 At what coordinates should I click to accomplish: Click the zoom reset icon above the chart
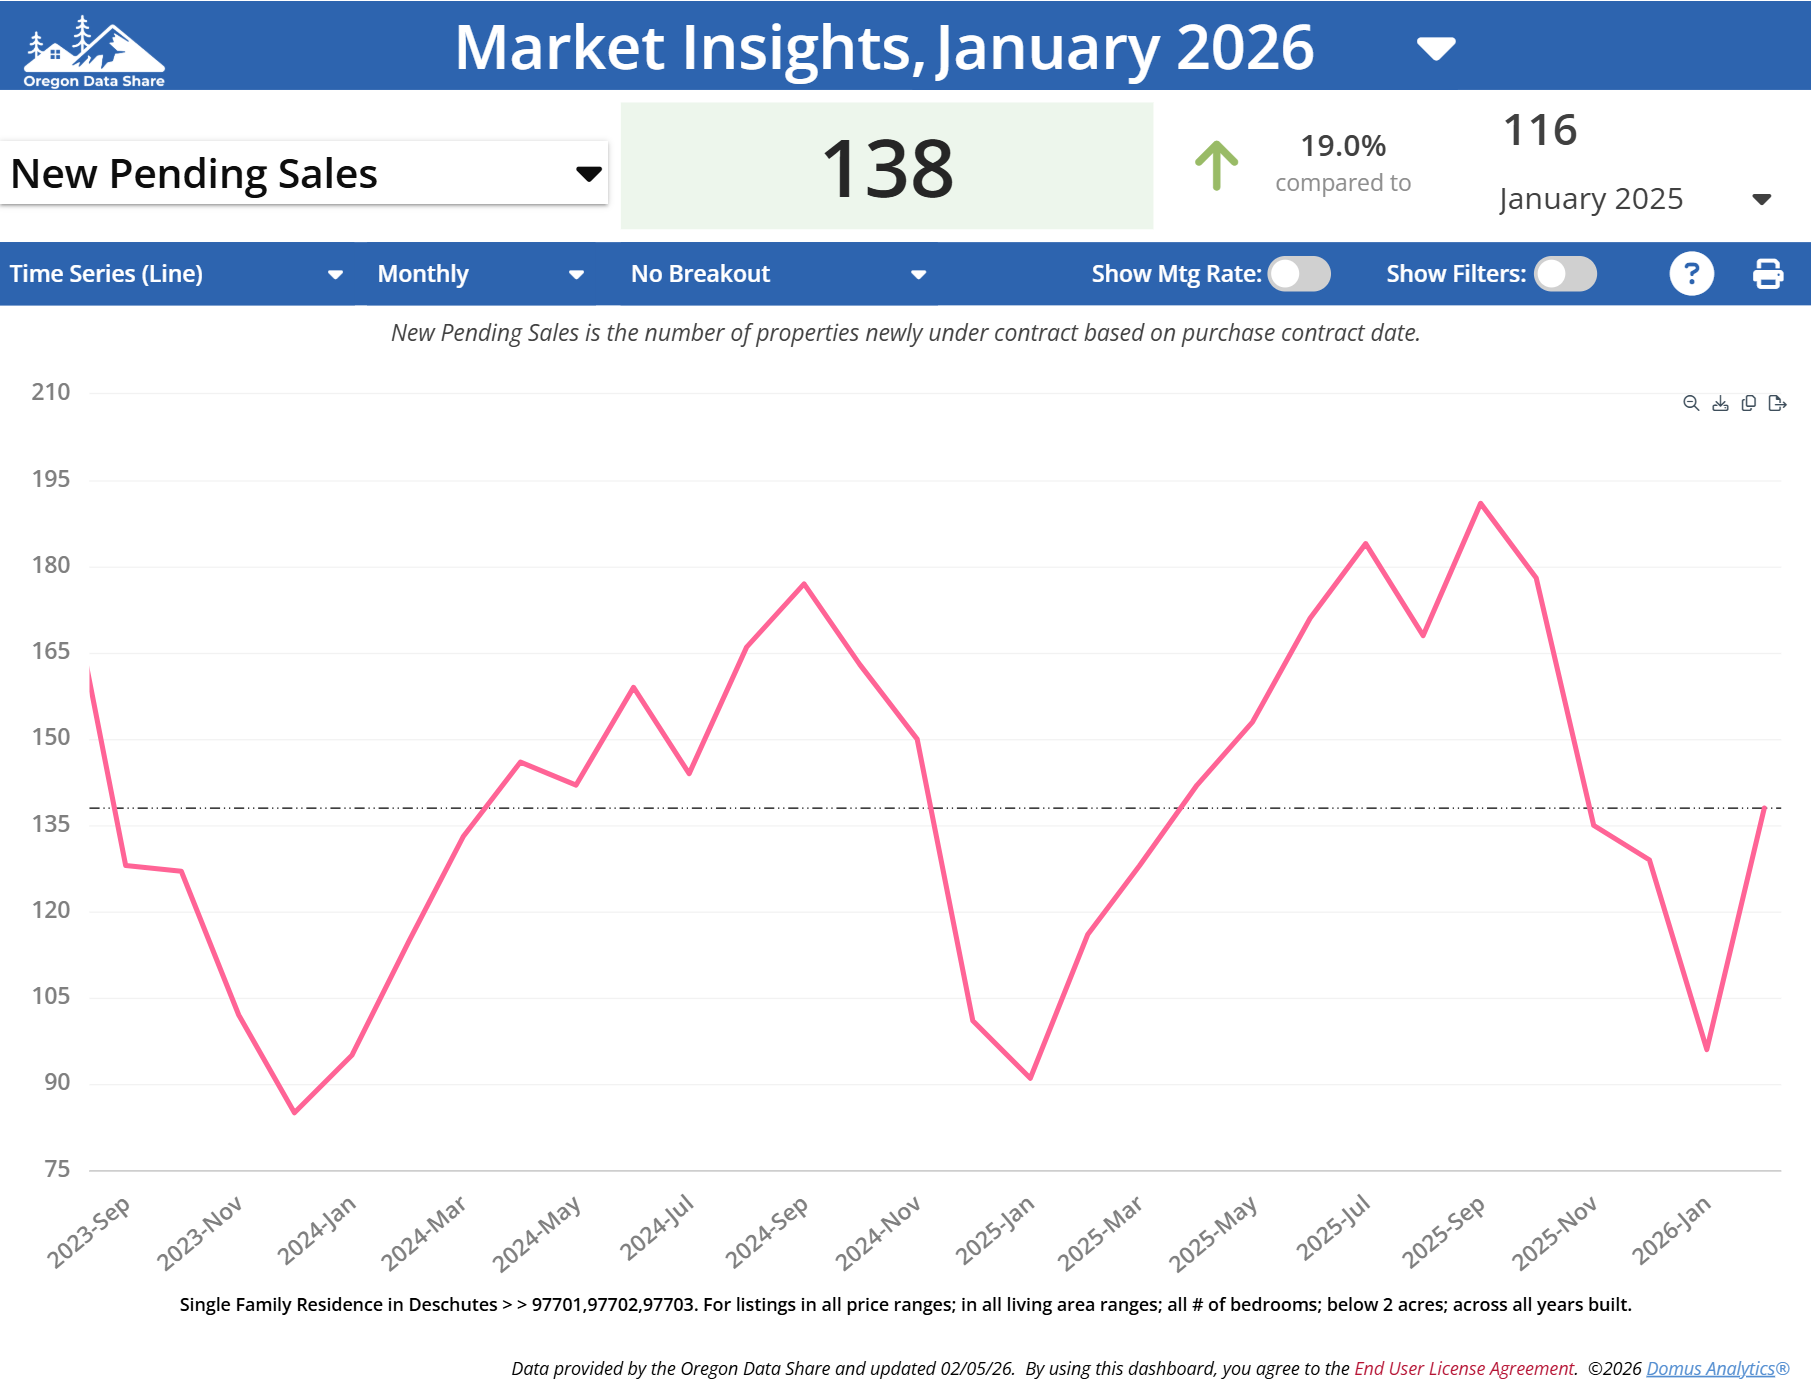coord(1692,403)
